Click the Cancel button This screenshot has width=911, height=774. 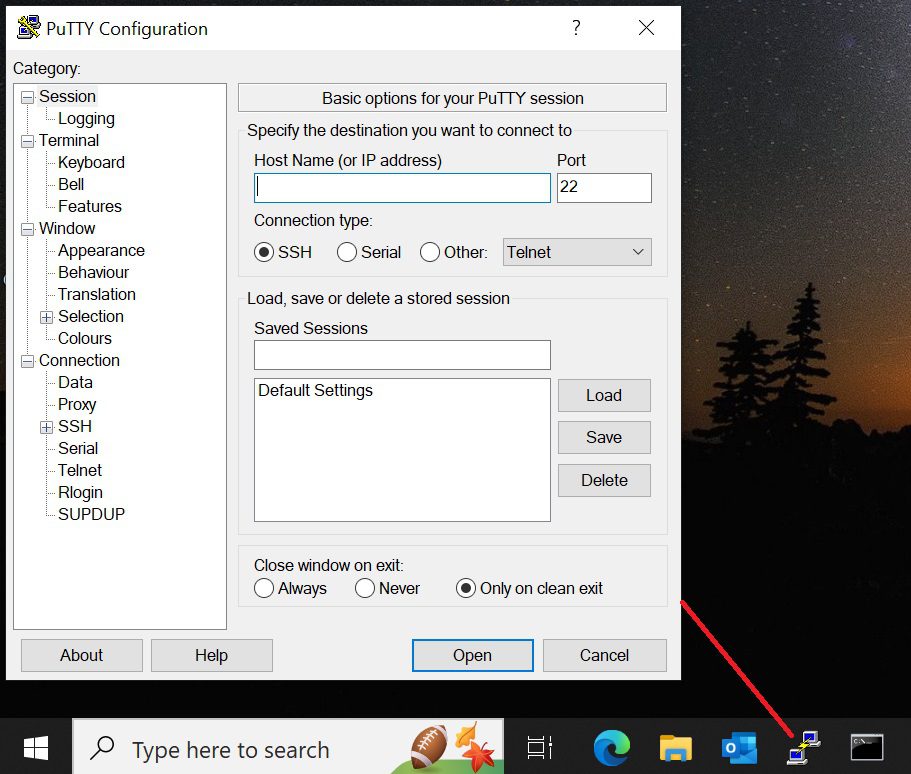[605, 655]
